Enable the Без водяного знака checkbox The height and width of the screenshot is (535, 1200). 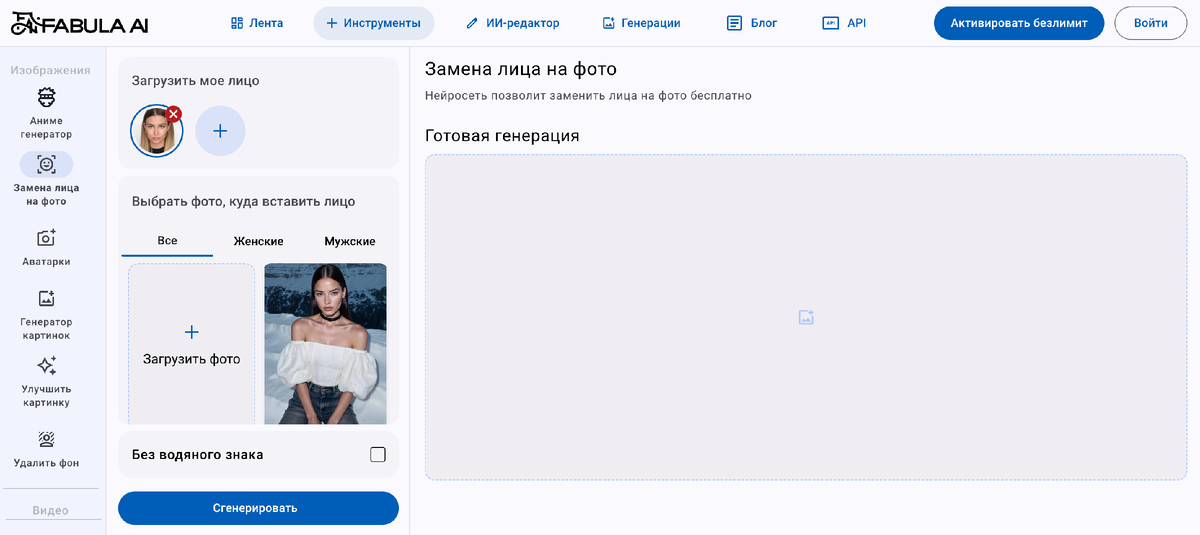tap(378, 455)
